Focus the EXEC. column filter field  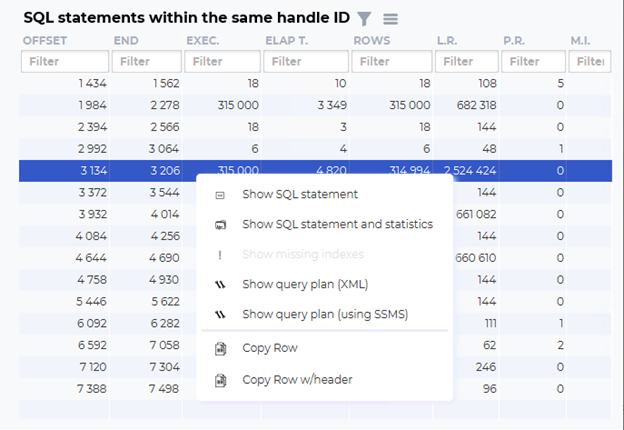click(222, 61)
